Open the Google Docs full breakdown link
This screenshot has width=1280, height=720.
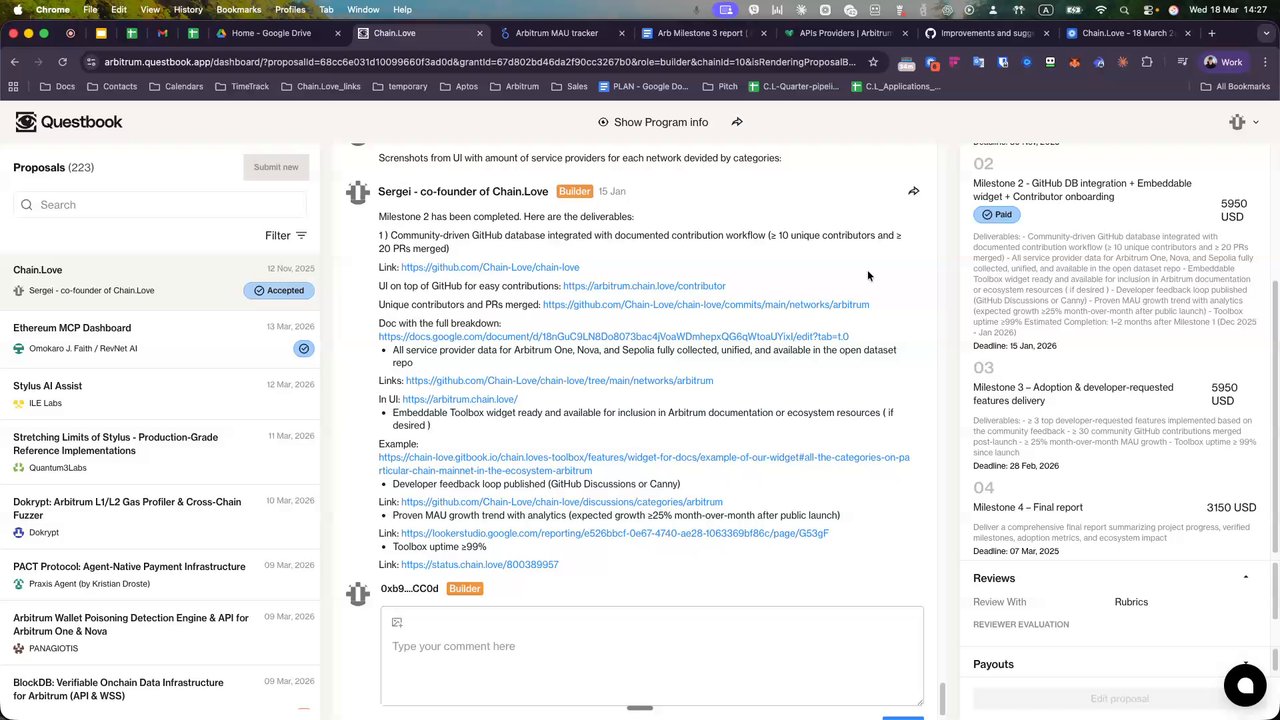(613, 337)
